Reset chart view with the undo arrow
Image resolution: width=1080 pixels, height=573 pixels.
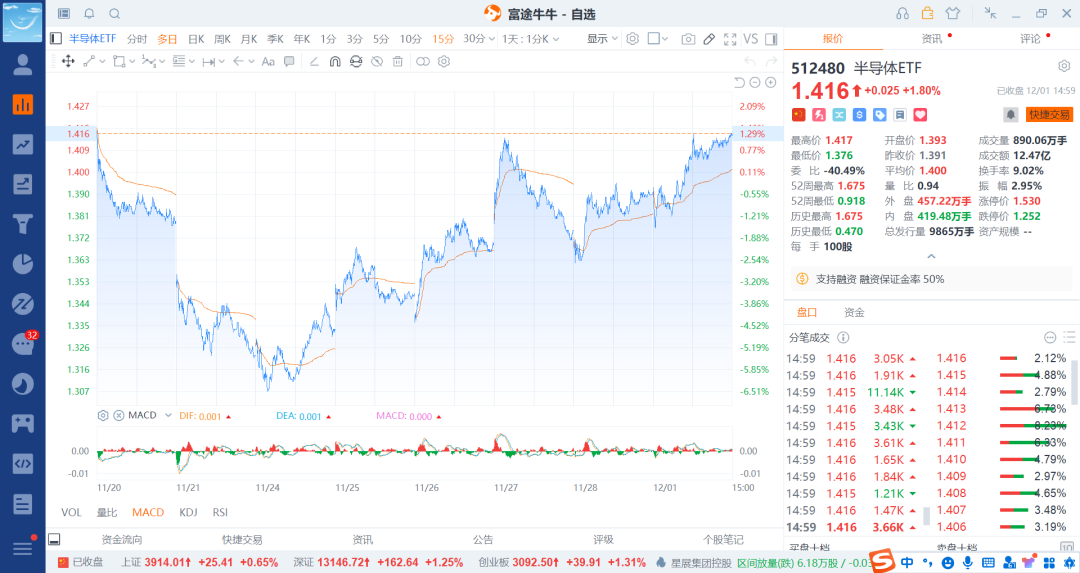point(739,83)
